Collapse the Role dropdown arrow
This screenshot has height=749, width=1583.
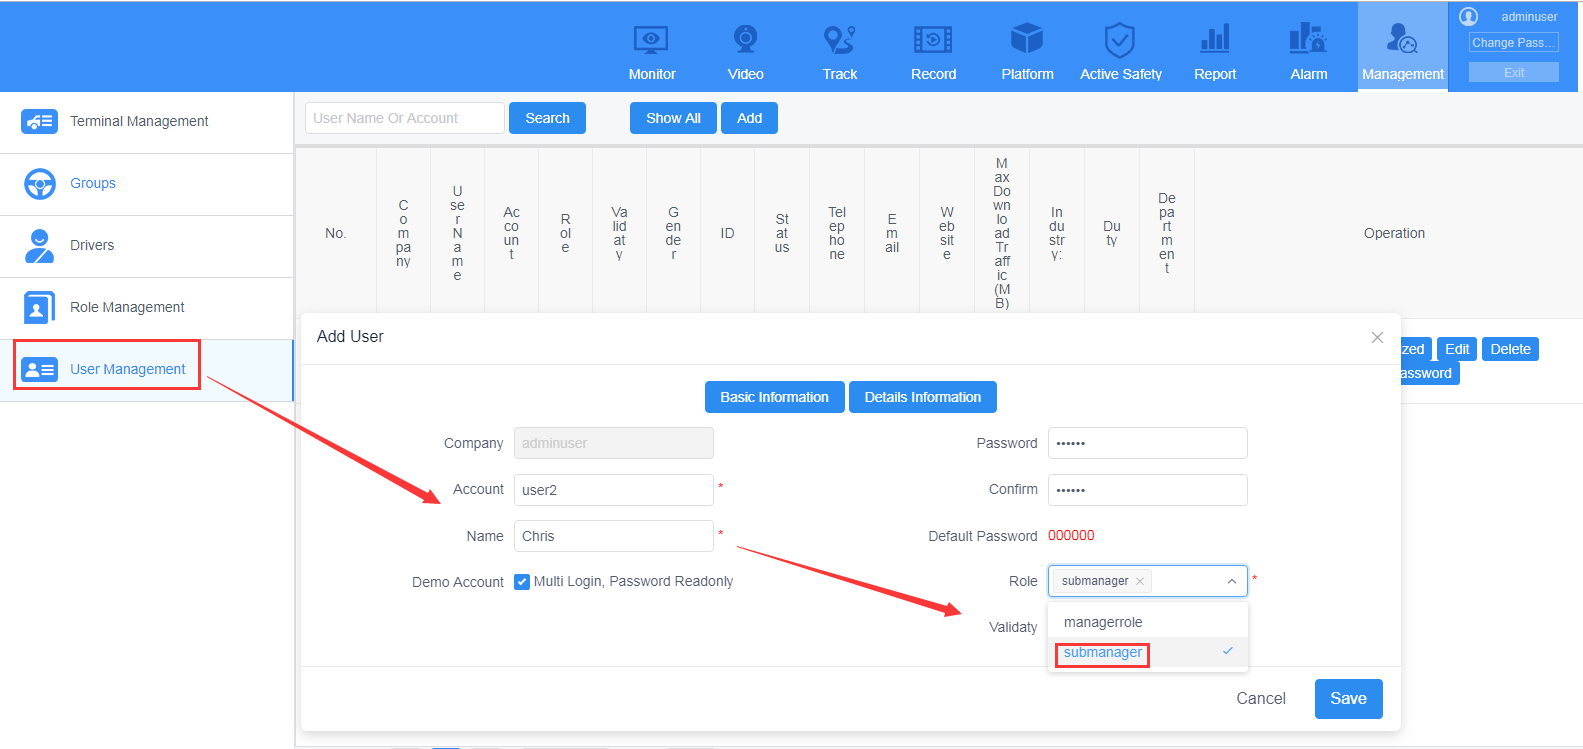[x=1232, y=581]
